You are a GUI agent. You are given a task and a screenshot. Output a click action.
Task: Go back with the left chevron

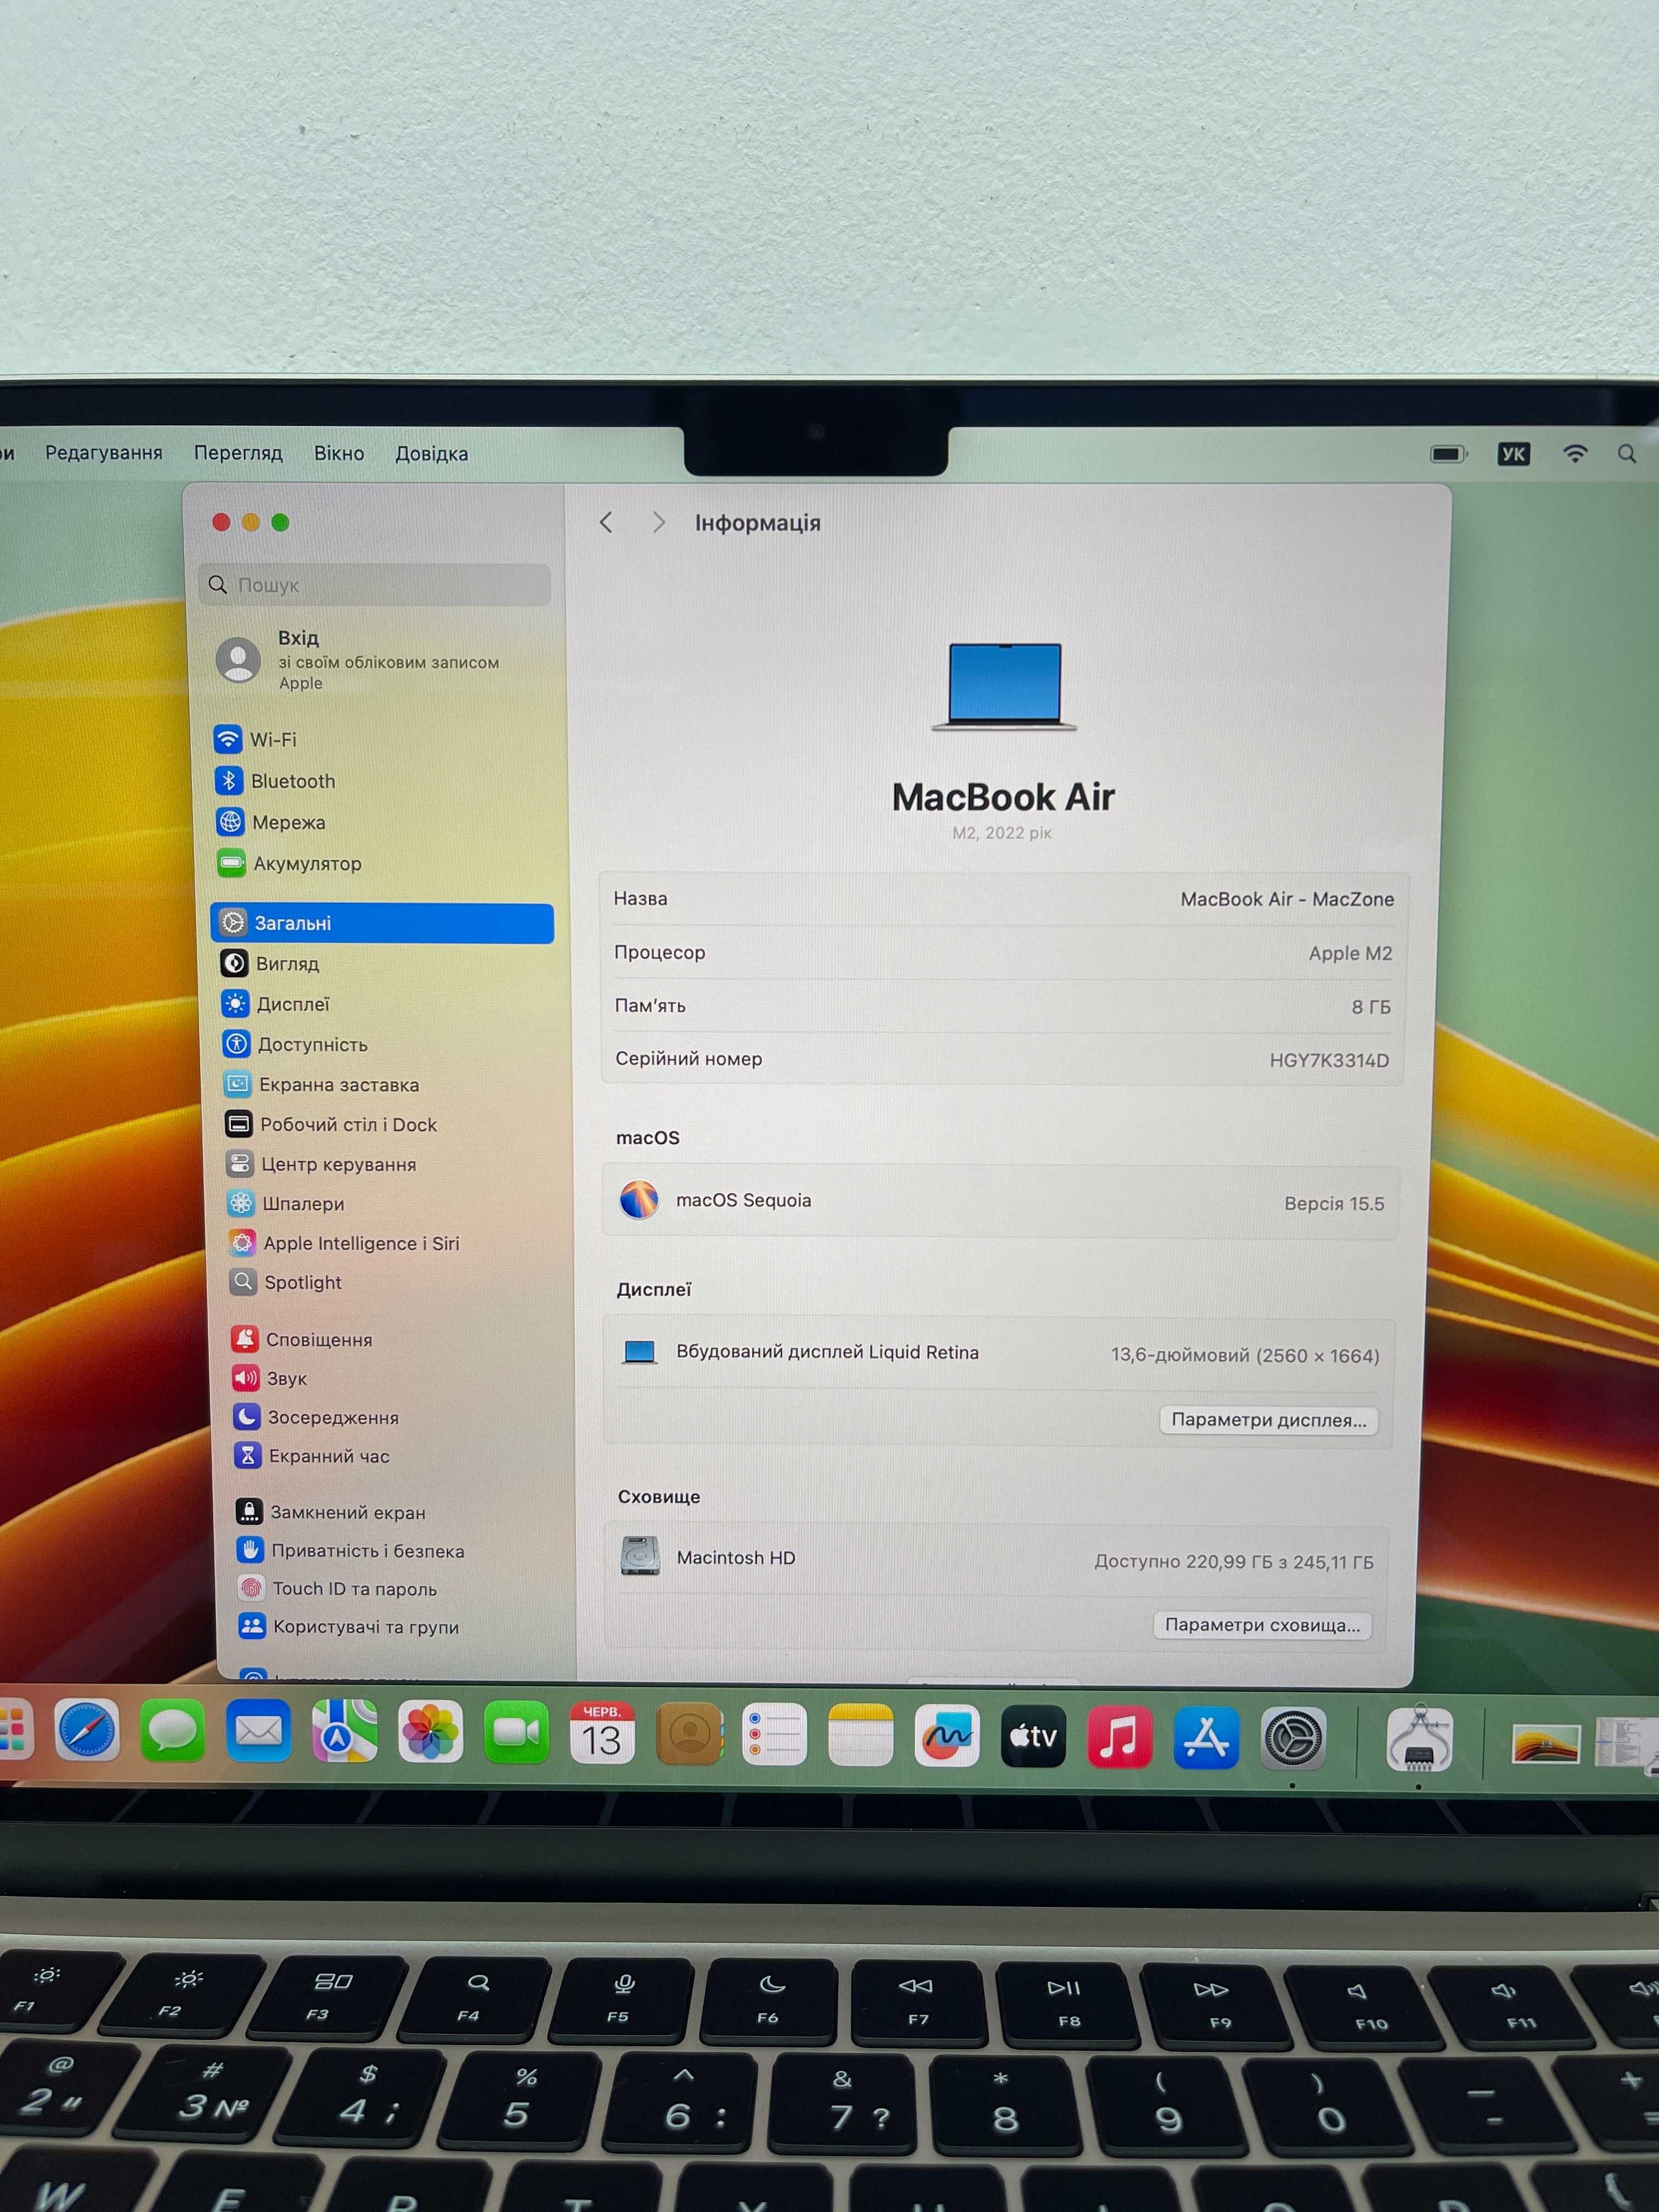(x=606, y=523)
